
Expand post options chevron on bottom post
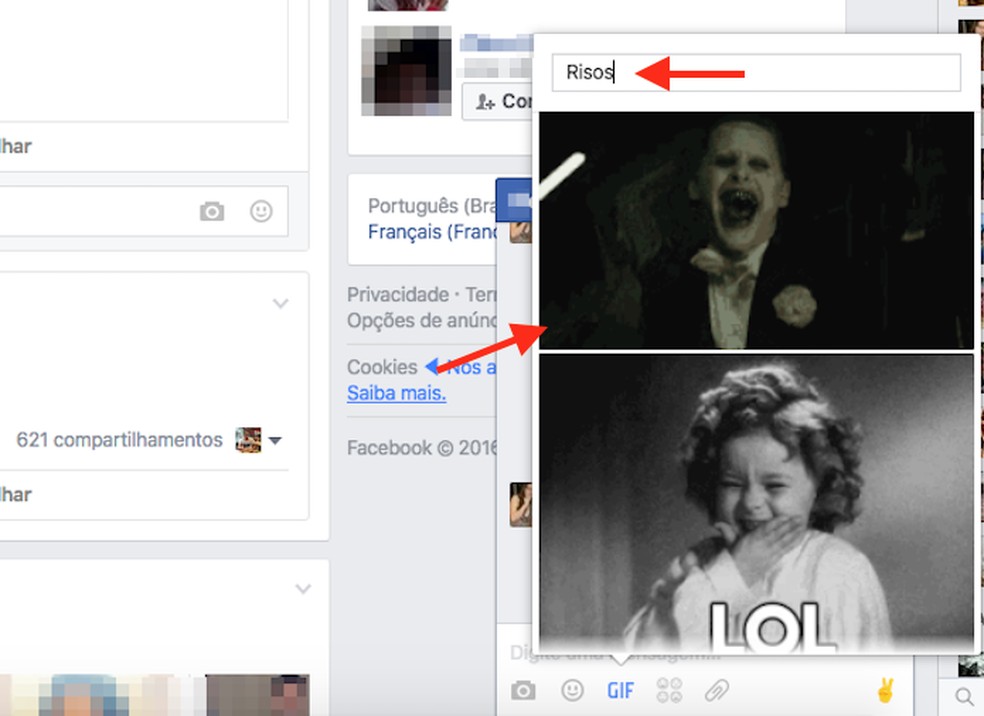pyautogui.click(x=303, y=589)
